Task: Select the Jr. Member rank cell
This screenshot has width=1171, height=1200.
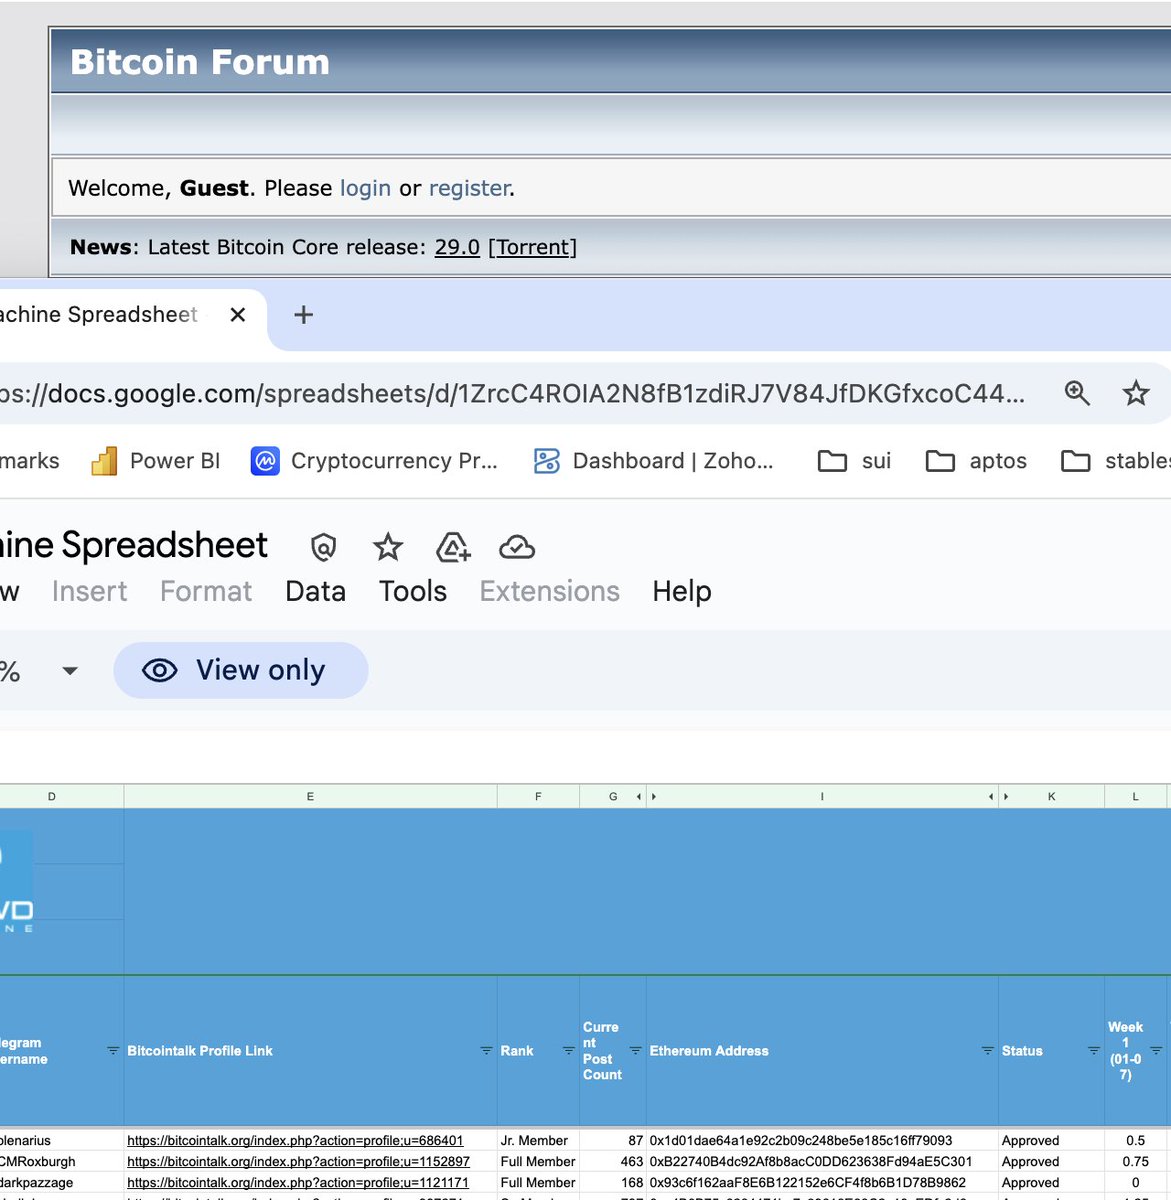Action: (x=538, y=1141)
